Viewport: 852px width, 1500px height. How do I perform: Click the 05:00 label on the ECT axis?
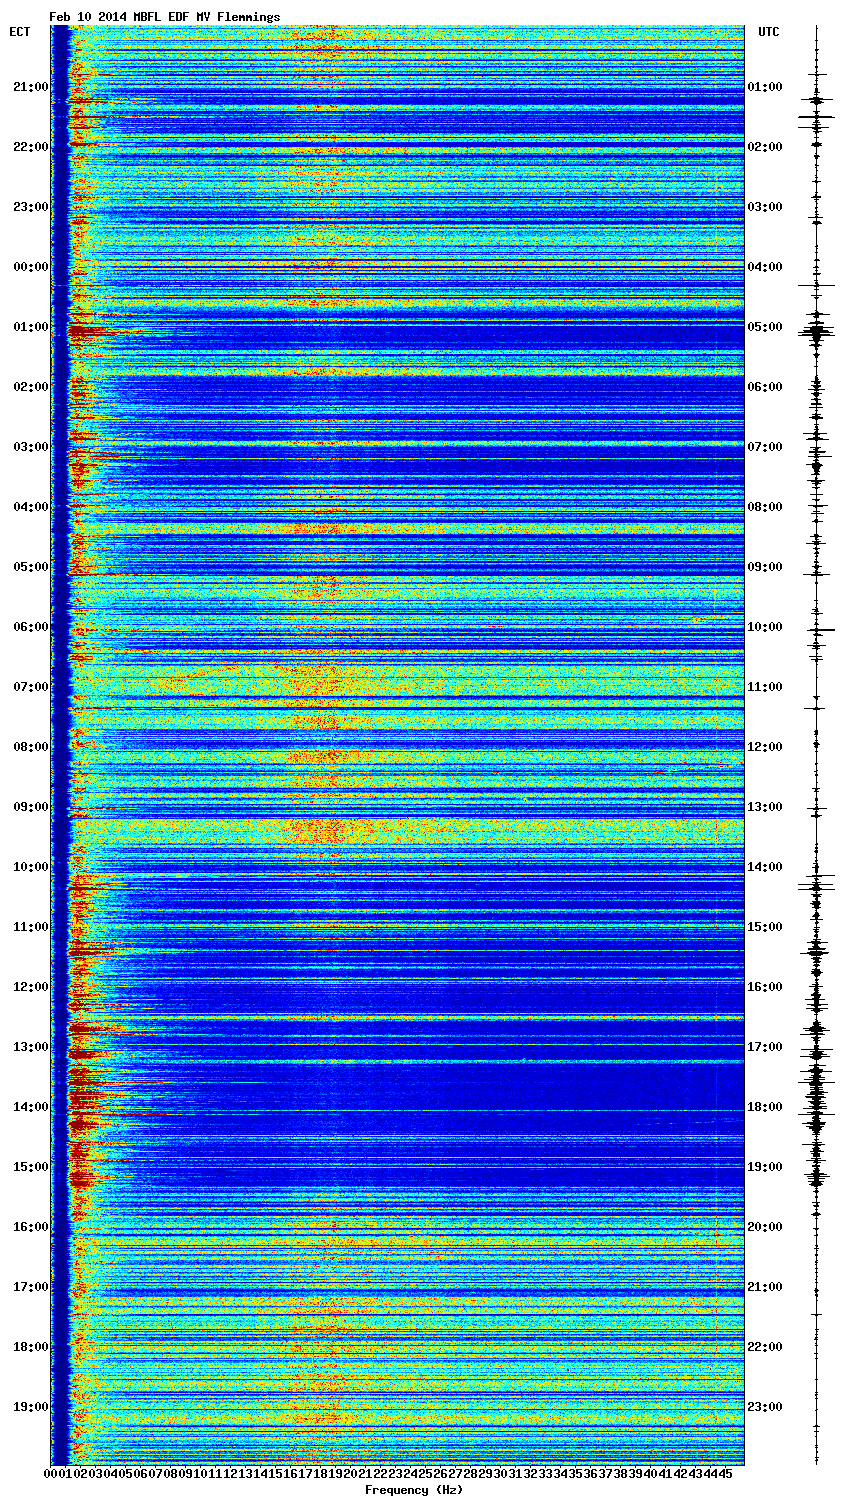point(30,567)
